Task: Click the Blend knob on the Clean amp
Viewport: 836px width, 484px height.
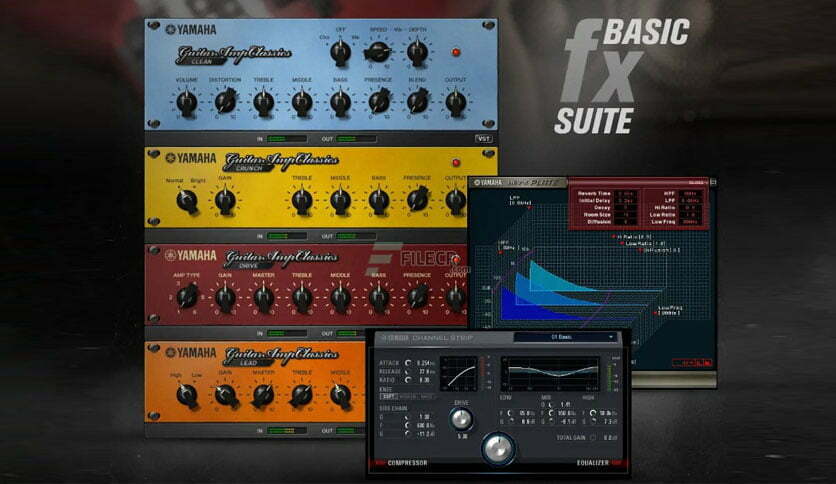Action: tap(417, 101)
